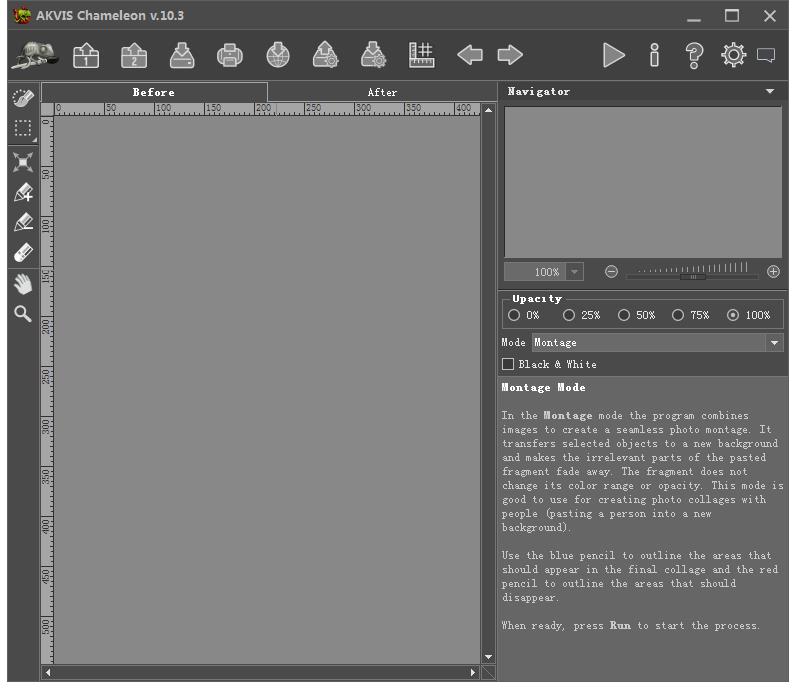Image resolution: width=796 pixels, height=689 pixels.
Task: Set Opacity to 0%
Action: (x=514, y=315)
